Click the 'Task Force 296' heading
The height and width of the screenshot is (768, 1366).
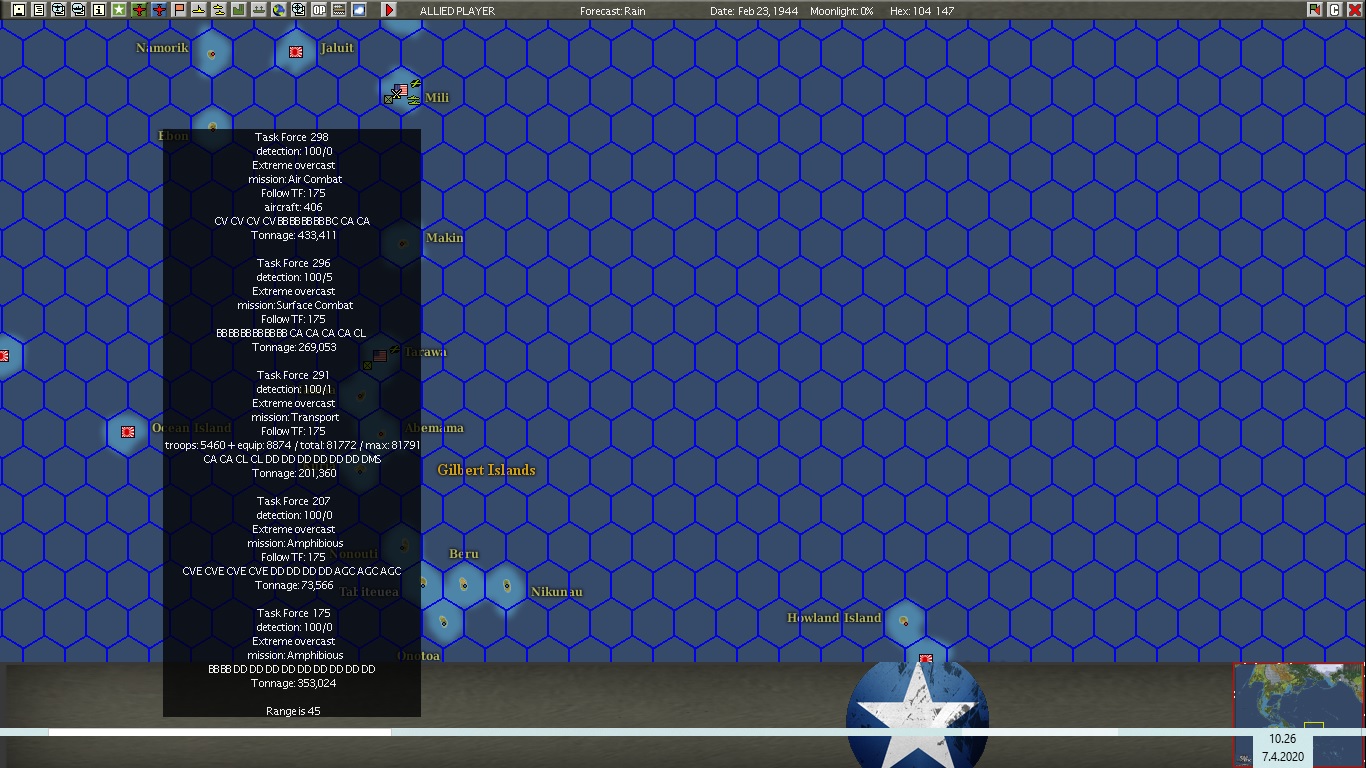pyautogui.click(x=292, y=263)
